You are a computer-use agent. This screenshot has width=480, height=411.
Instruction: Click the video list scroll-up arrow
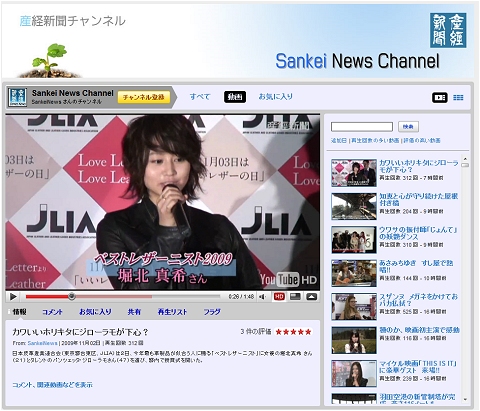tap(465, 159)
